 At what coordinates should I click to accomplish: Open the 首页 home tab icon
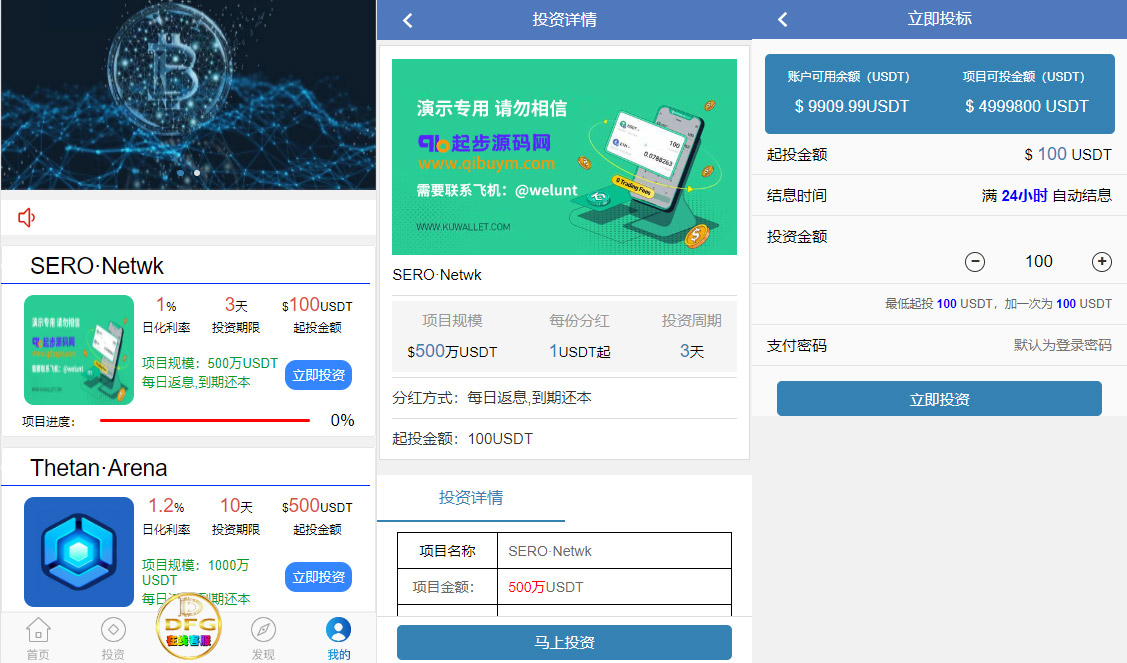coord(38,631)
